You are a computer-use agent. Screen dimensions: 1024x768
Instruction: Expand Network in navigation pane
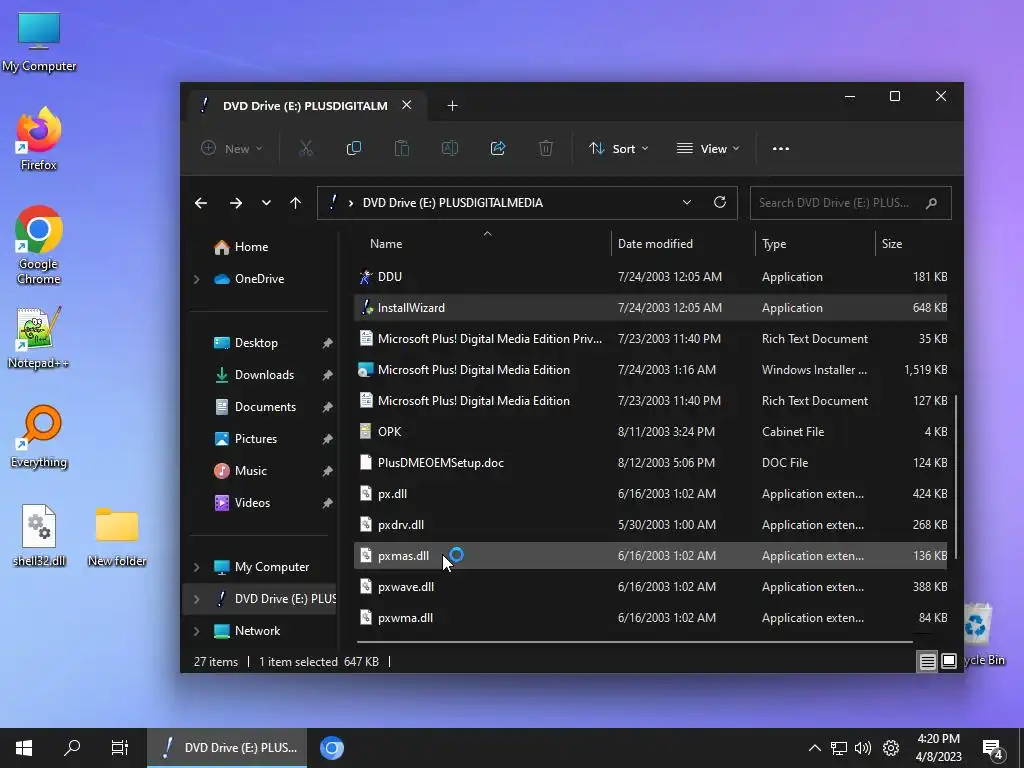197,631
